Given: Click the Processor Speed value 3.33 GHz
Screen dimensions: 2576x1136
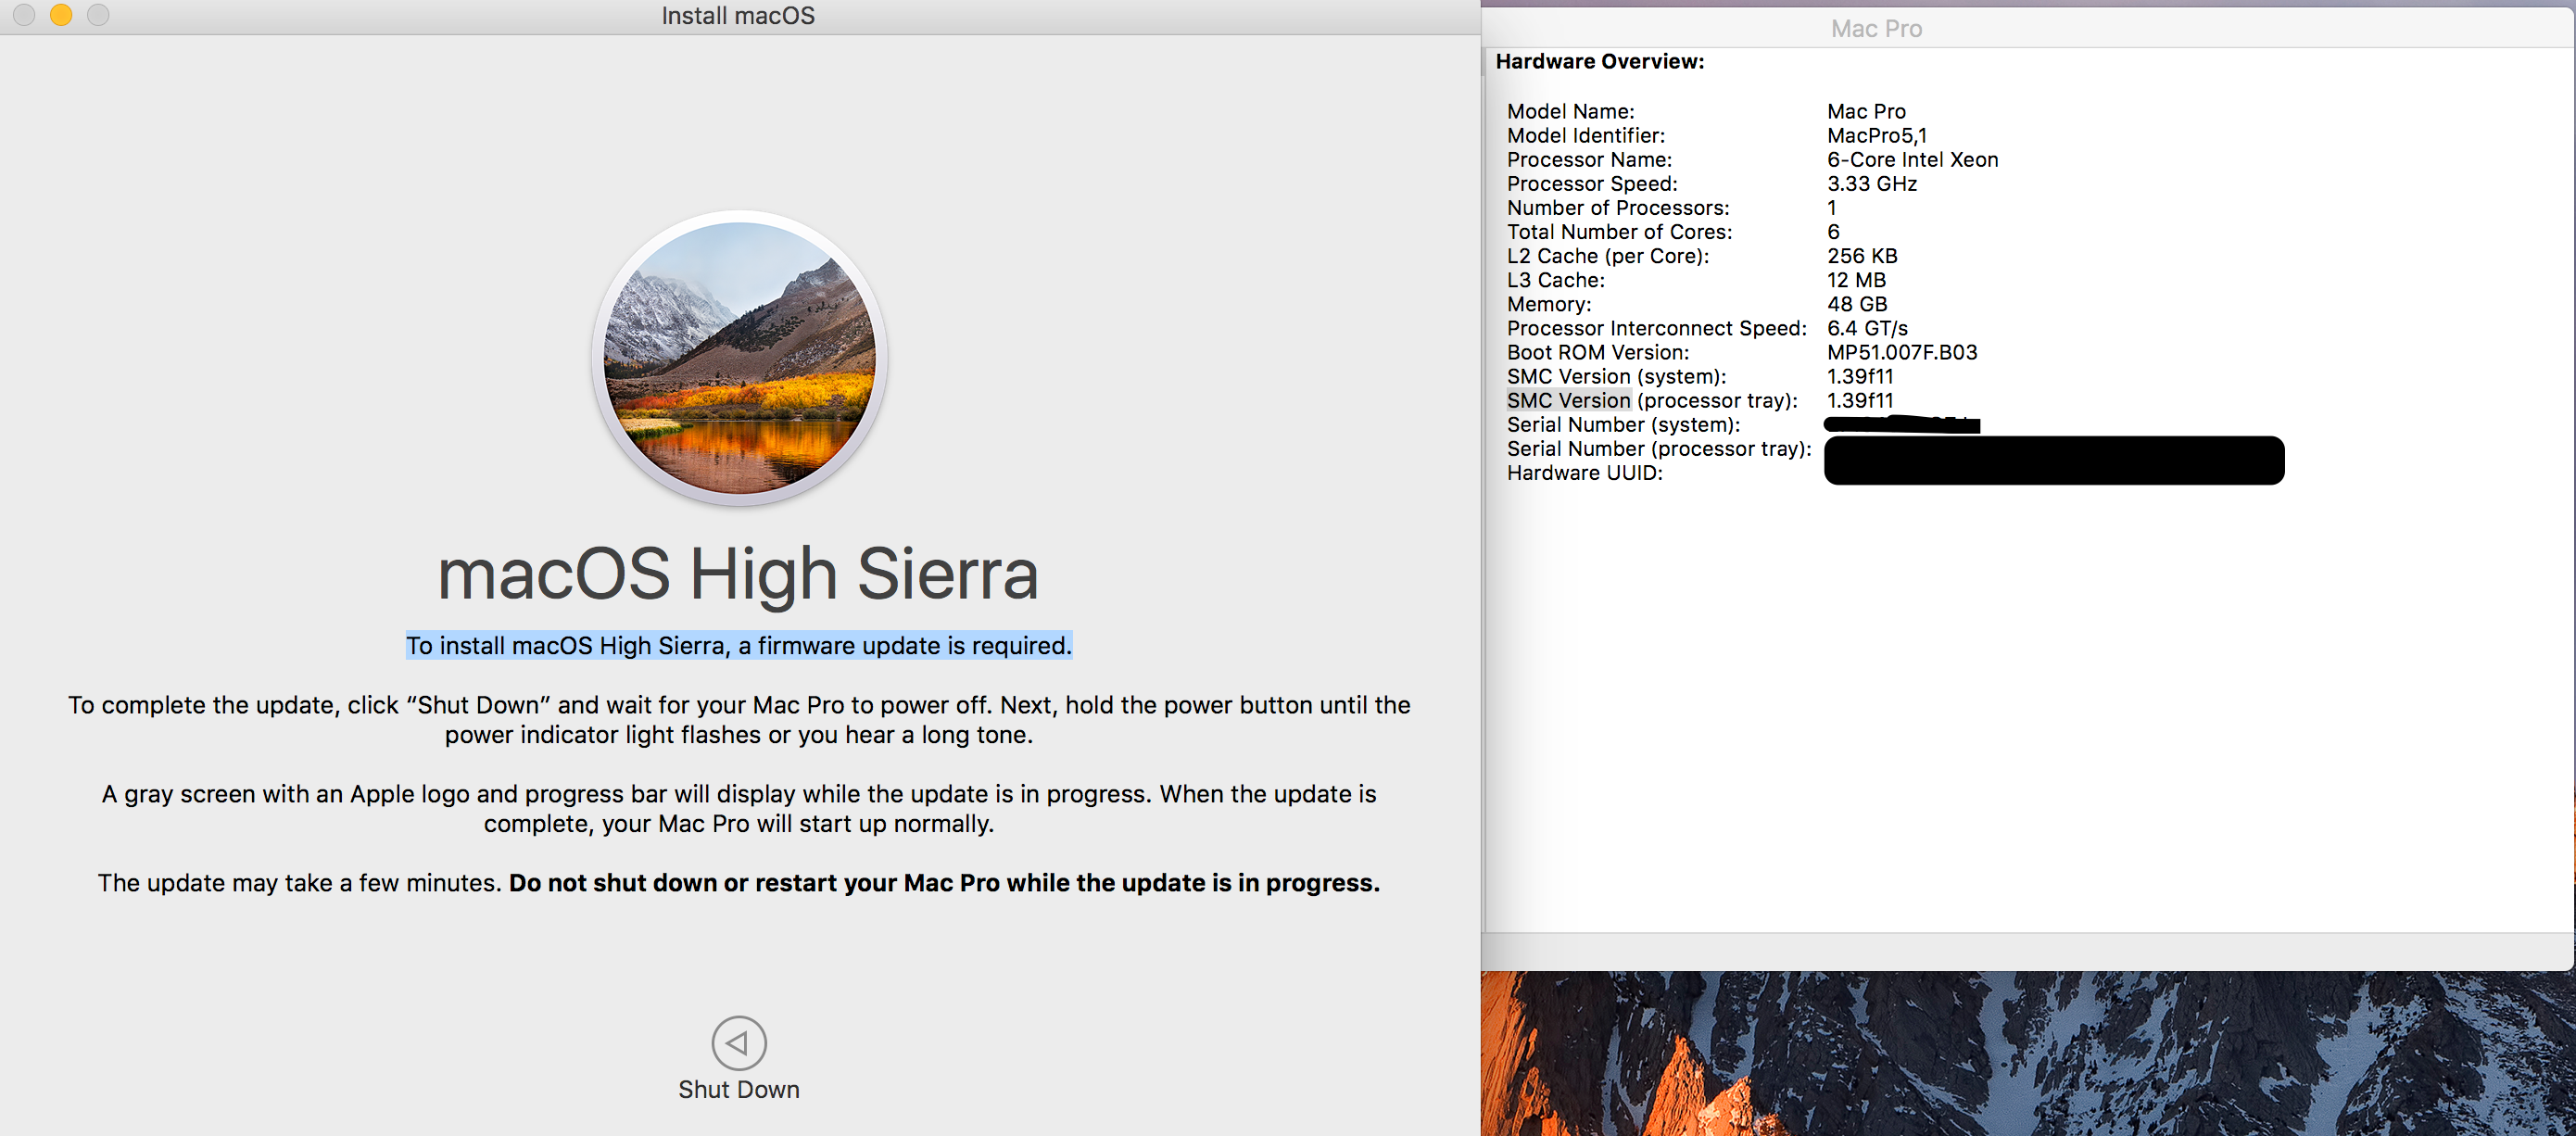Looking at the screenshot, I should [x=1871, y=183].
